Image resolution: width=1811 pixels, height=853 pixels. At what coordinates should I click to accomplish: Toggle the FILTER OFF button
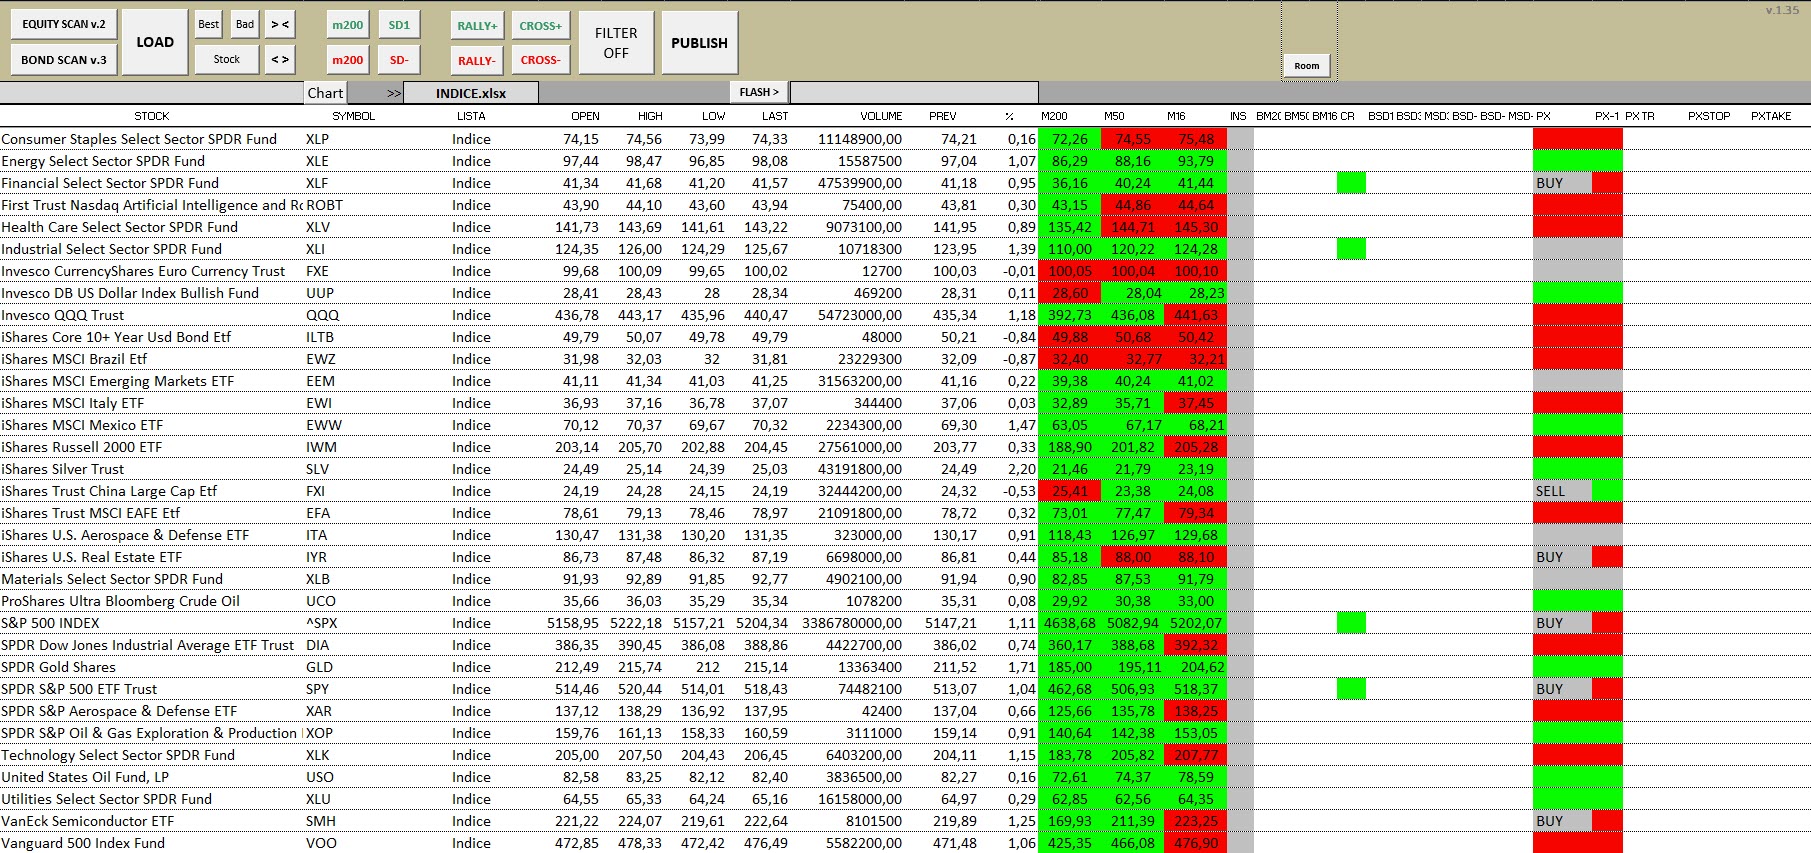(x=616, y=43)
